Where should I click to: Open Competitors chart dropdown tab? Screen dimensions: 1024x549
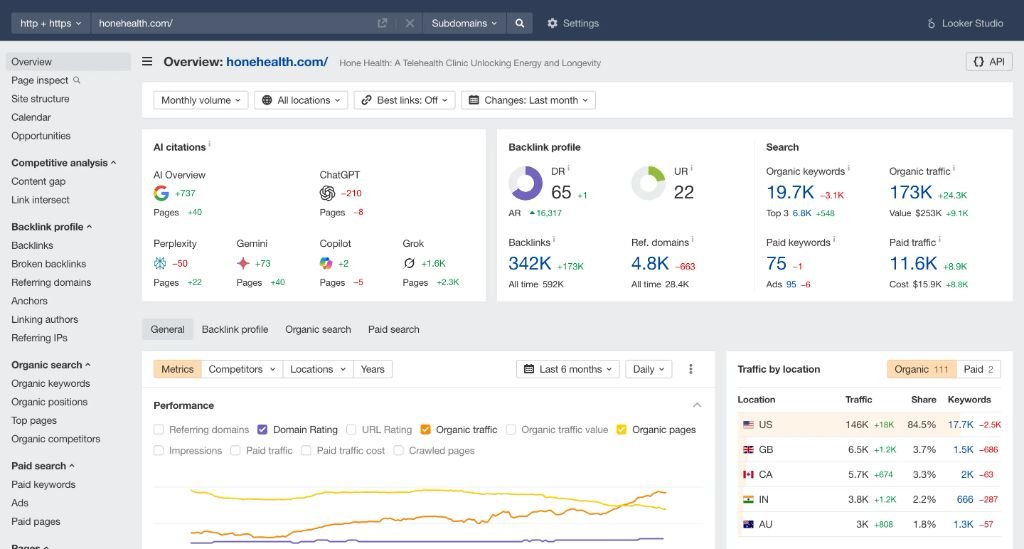tap(242, 369)
